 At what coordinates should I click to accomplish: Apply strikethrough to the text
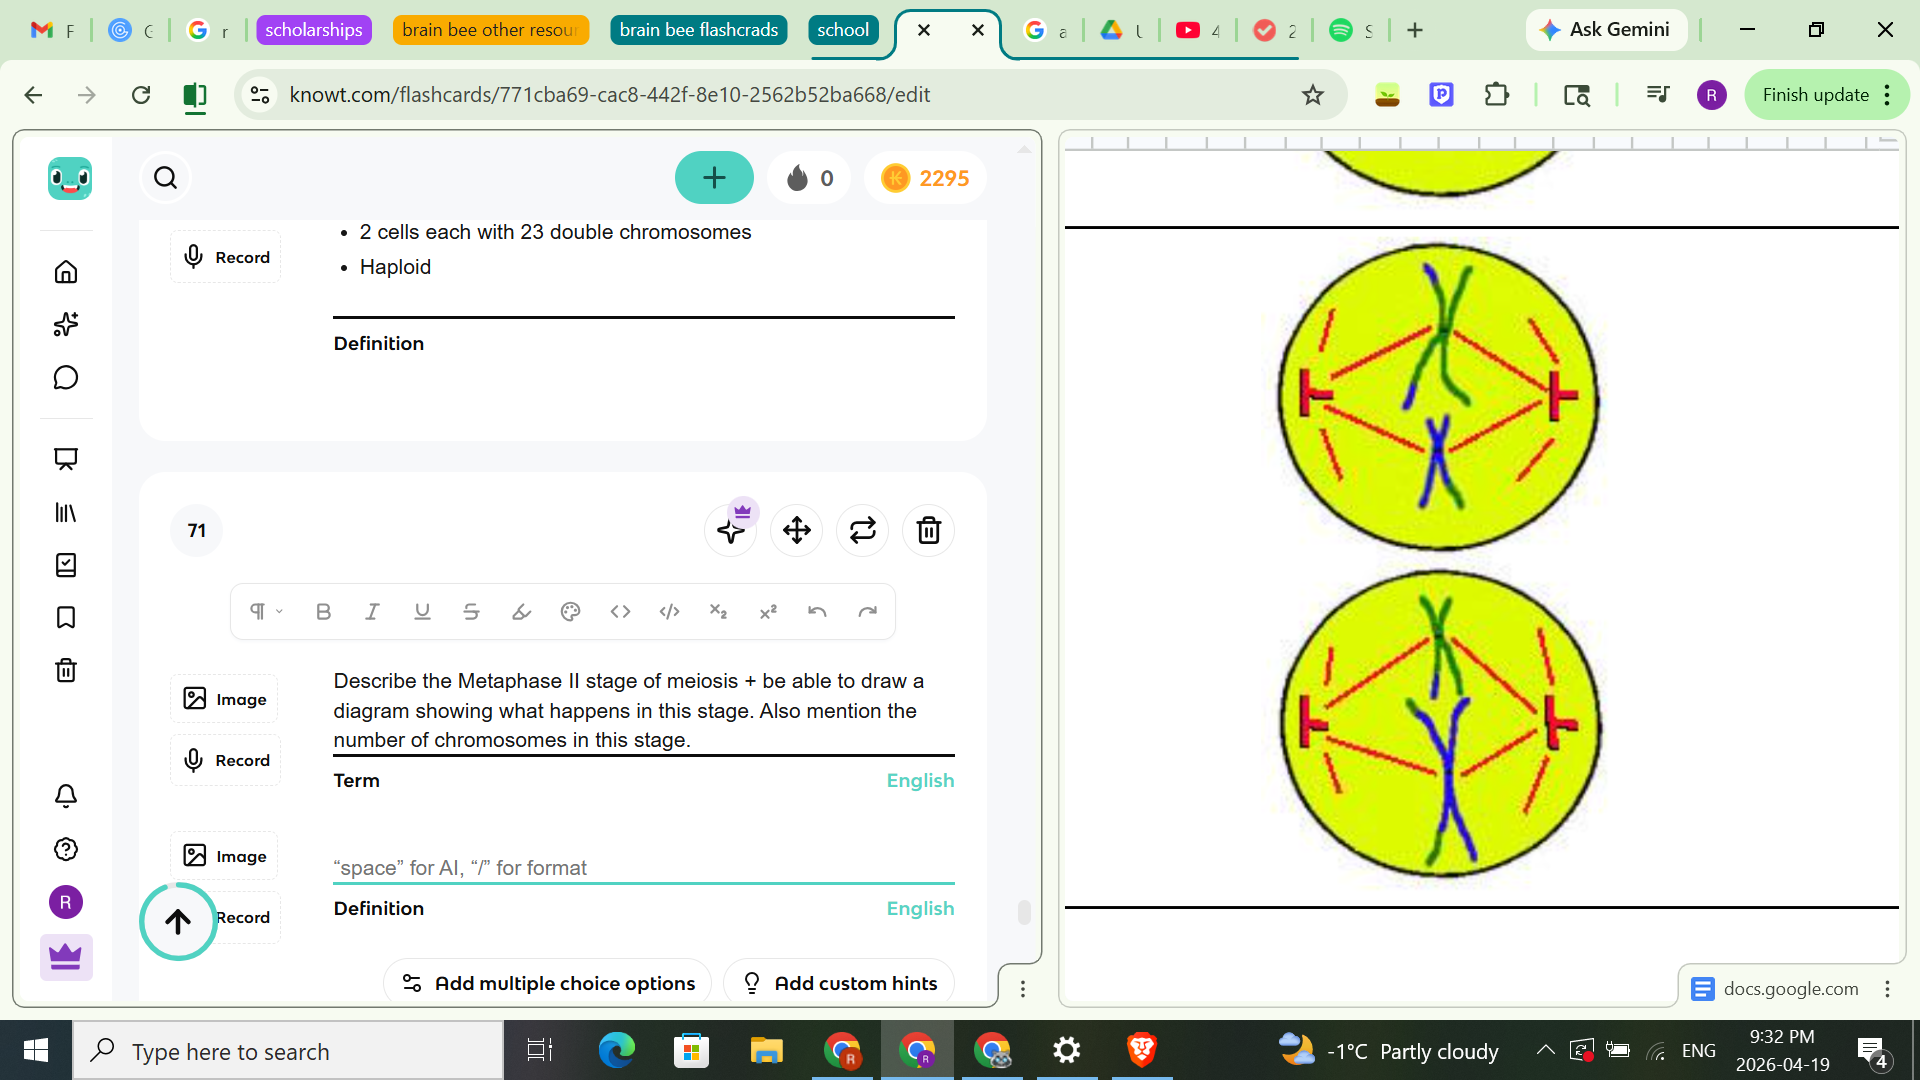coord(471,611)
